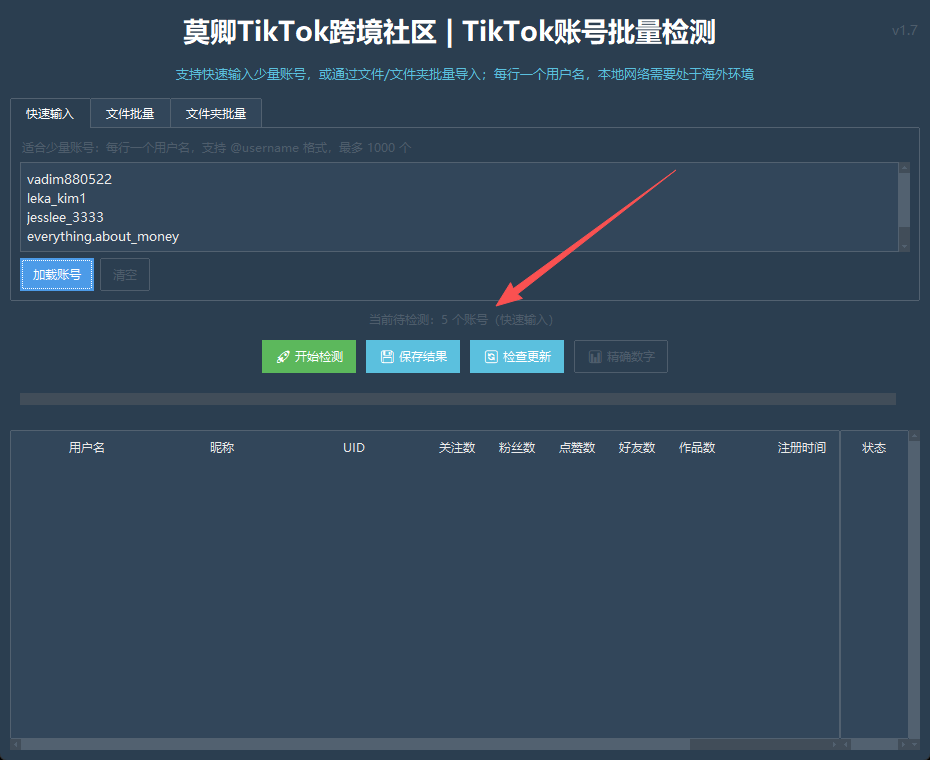Click the 关注数 column header
930x760 pixels.
pos(457,448)
